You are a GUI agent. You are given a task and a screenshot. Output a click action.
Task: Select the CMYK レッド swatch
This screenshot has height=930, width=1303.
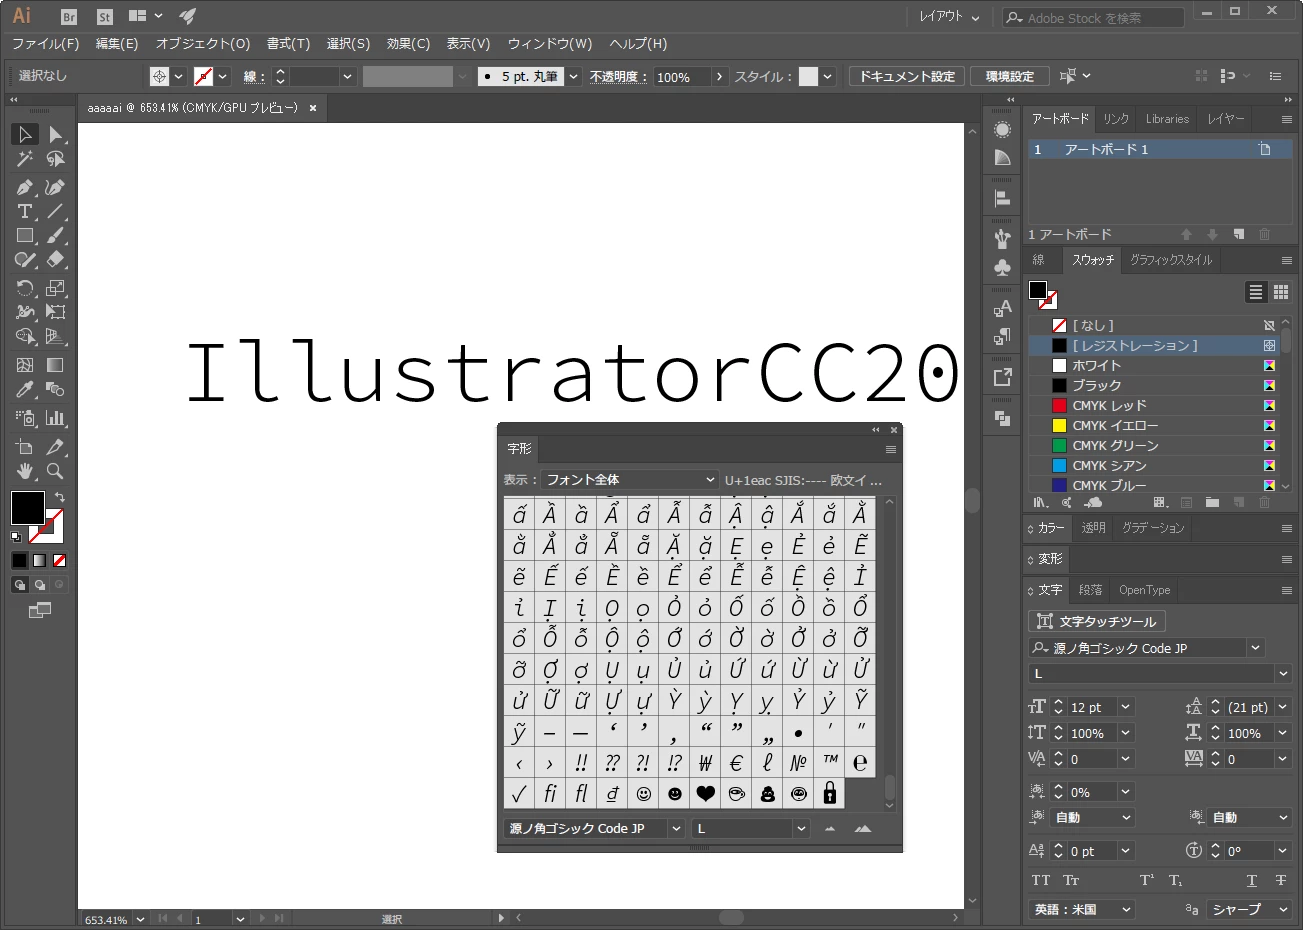click(x=1153, y=405)
